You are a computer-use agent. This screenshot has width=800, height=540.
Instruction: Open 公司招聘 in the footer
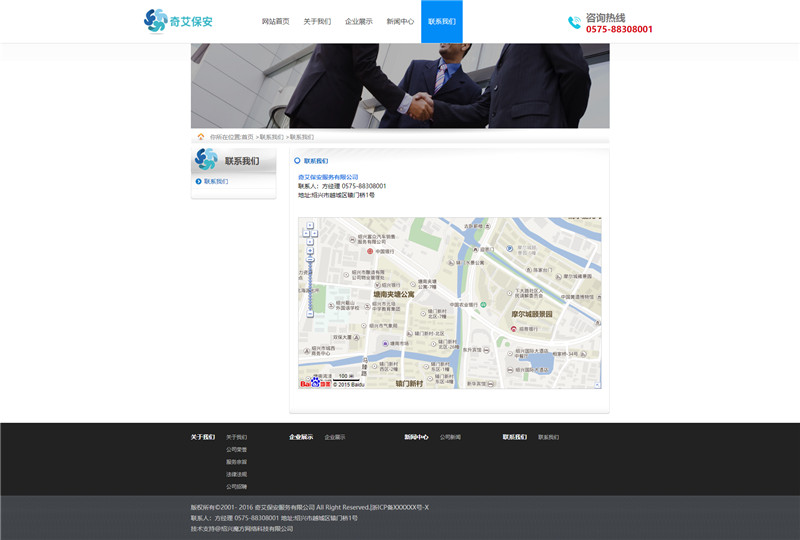coord(236,487)
